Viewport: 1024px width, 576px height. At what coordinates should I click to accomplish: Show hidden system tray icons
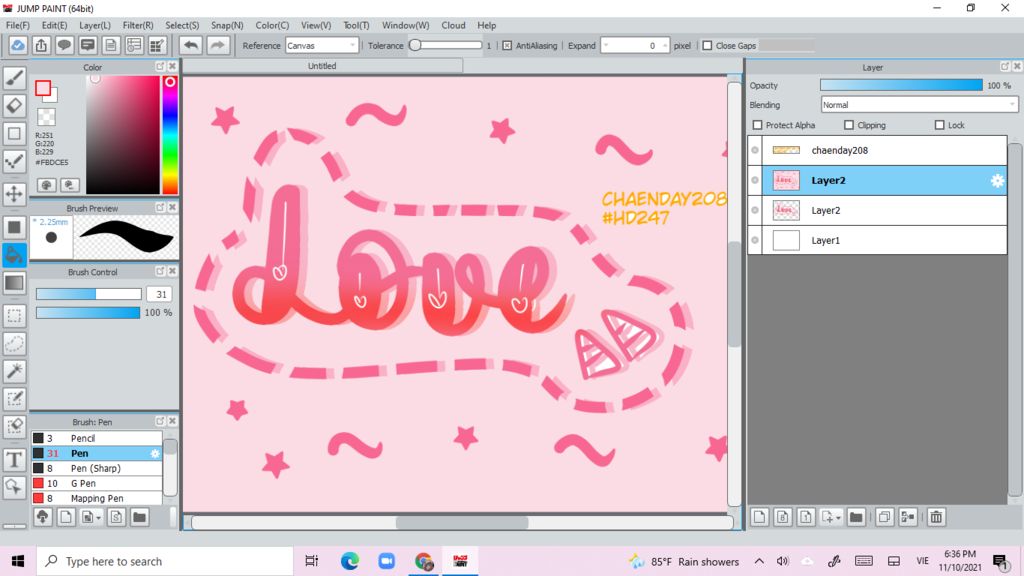pos(759,561)
